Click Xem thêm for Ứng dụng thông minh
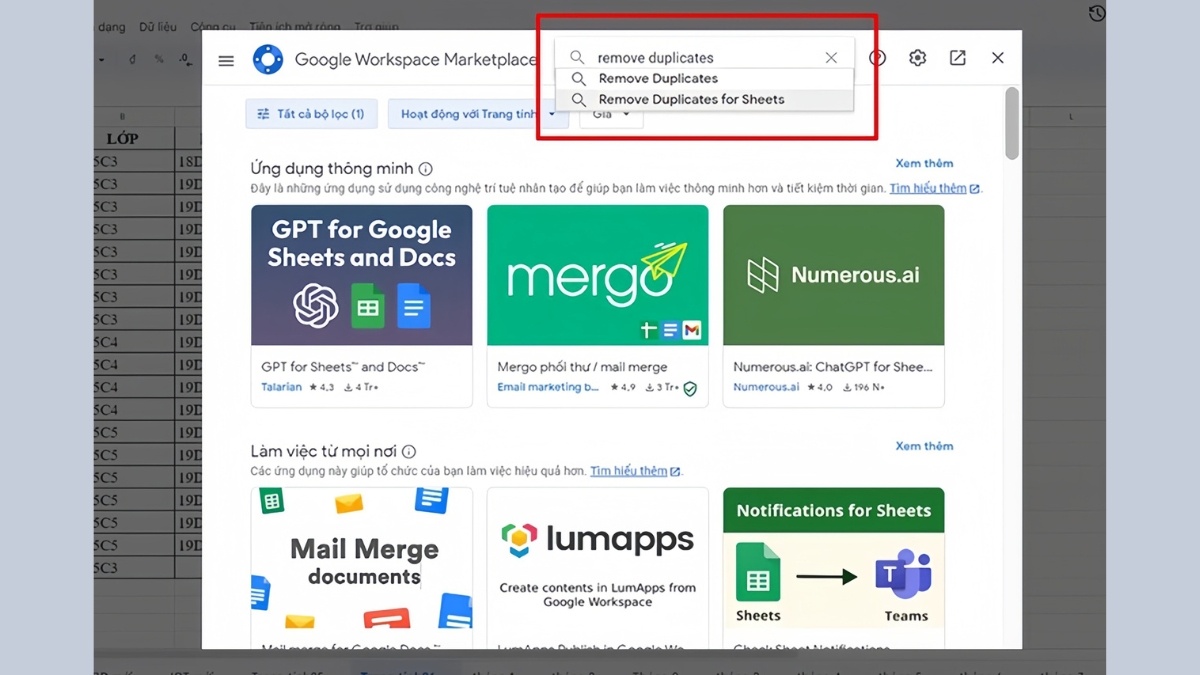Viewport: 1200px width, 675px height. point(924,163)
